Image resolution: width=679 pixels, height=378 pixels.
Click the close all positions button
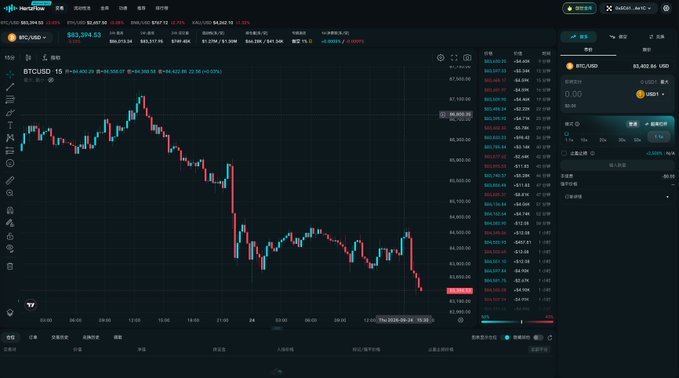539,349
